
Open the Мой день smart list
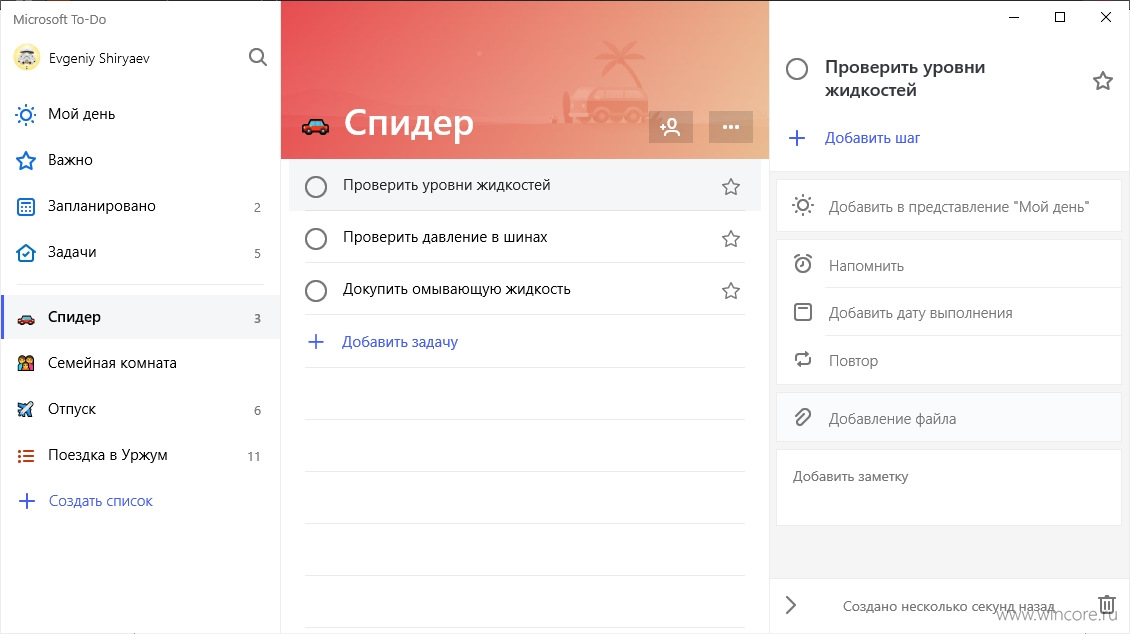[x=140, y=114]
